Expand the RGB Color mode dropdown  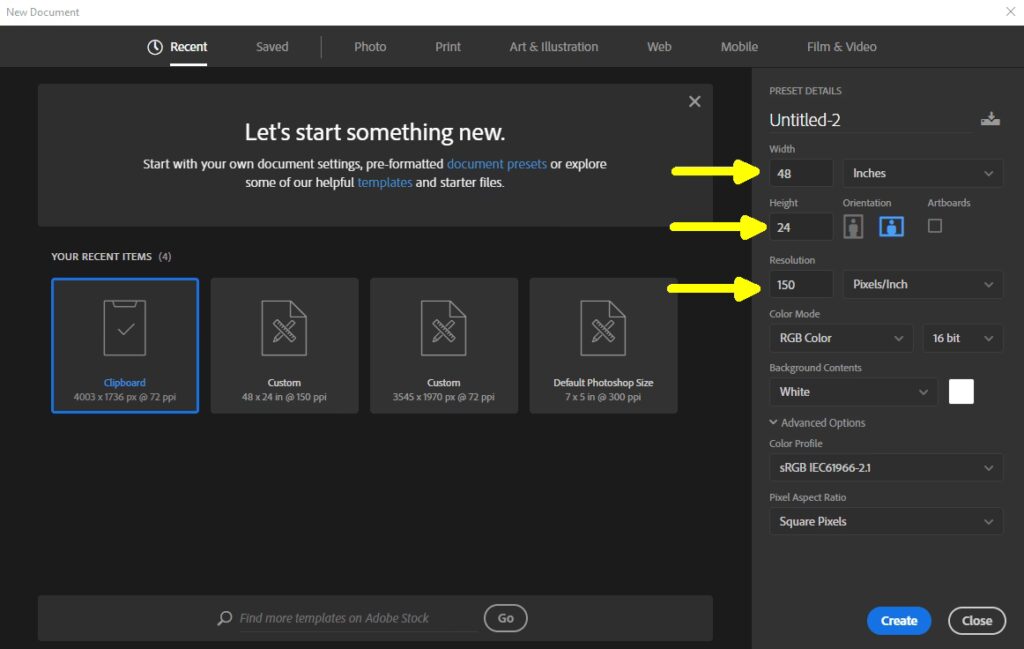[x=840, y=338]
